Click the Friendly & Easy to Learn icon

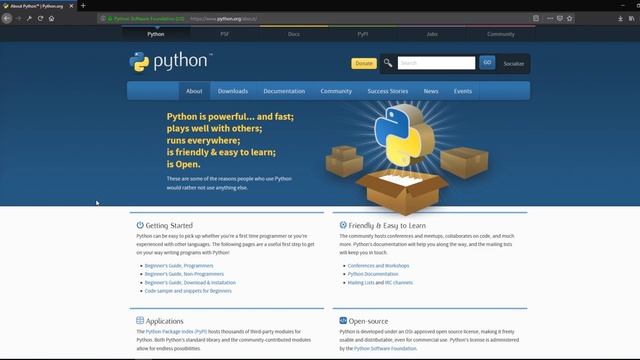[343, 225]
